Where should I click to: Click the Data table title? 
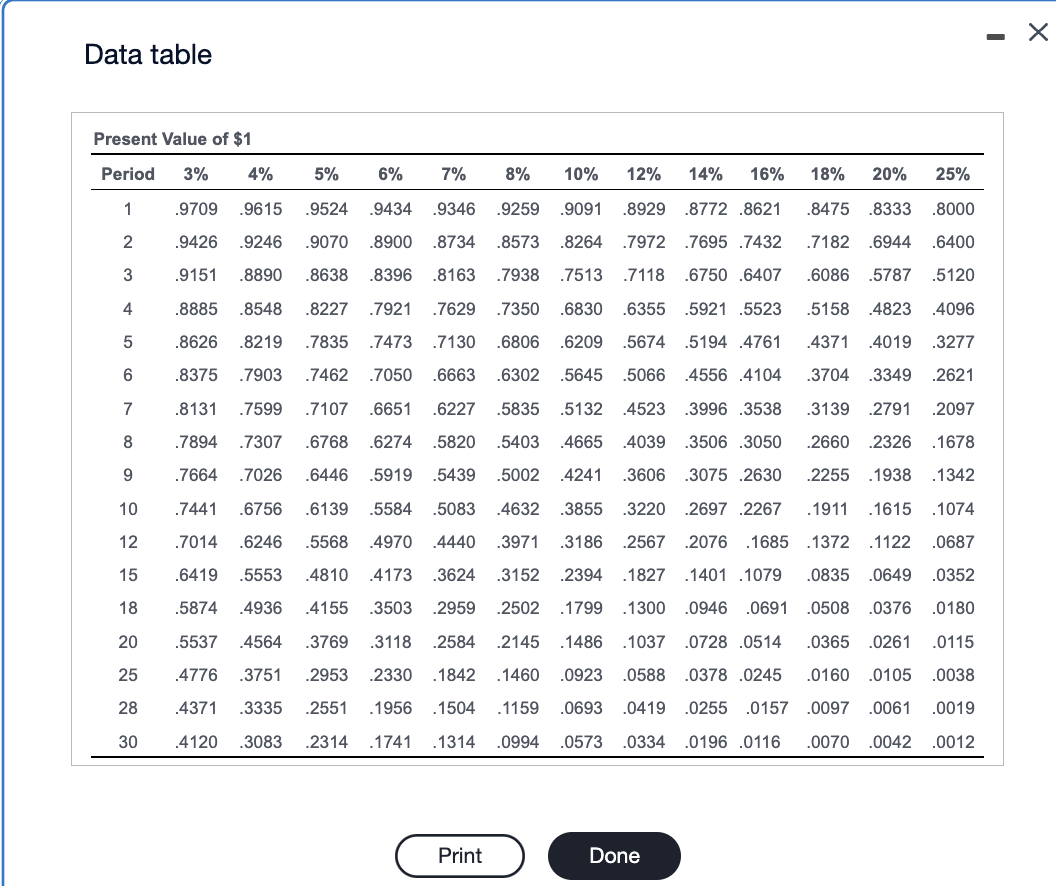(x=146, y=55)
